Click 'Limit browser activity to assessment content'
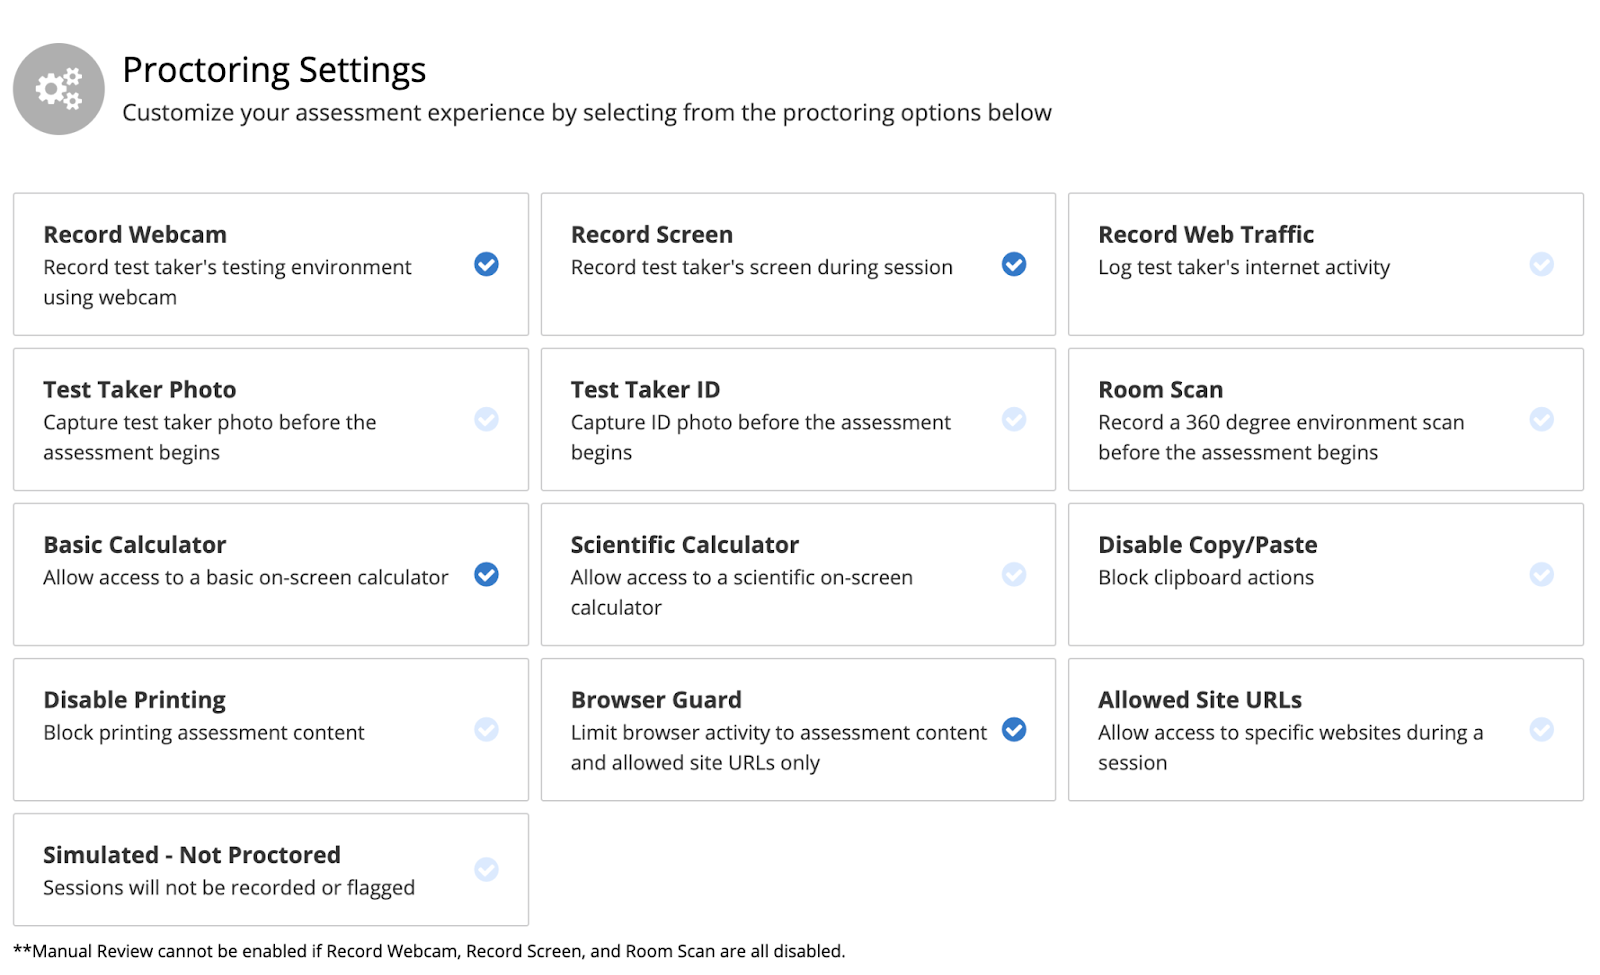 pyautogui.click(x=779, y=748)
